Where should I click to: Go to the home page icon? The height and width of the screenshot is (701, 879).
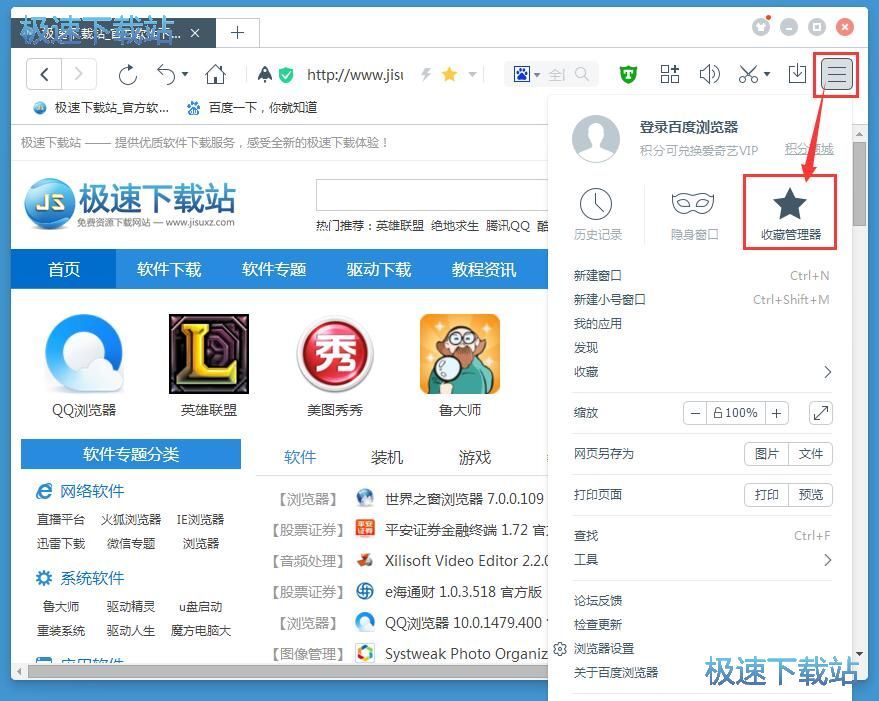[x=215, y=74]
